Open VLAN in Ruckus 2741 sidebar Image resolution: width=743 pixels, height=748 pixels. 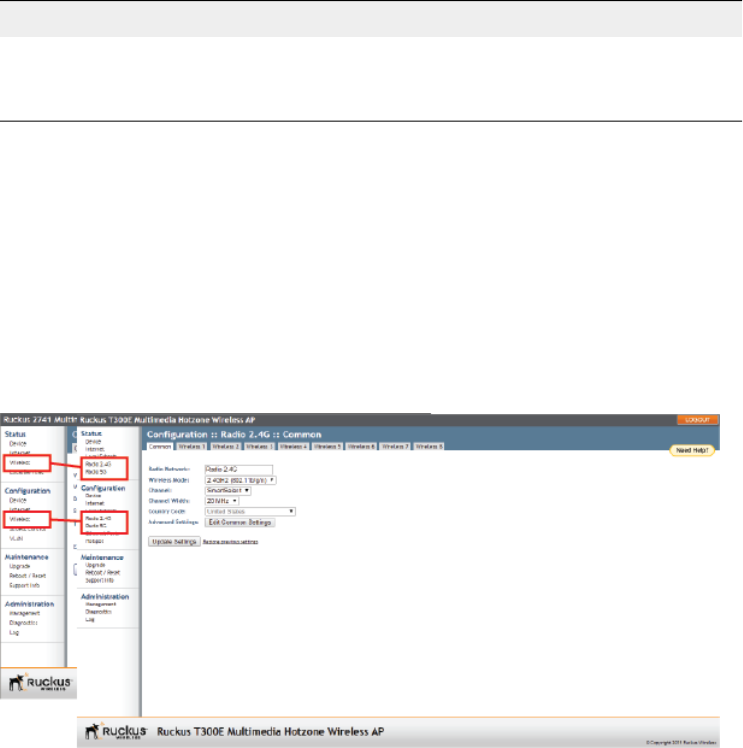pos(16,539)
